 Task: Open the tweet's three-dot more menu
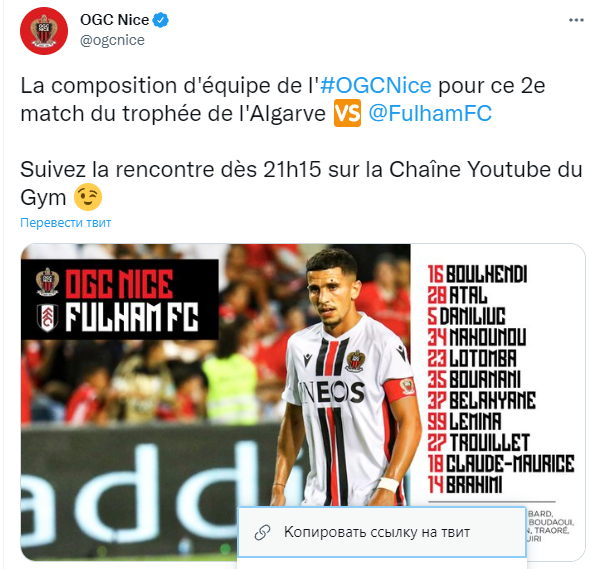coord(576,20)
